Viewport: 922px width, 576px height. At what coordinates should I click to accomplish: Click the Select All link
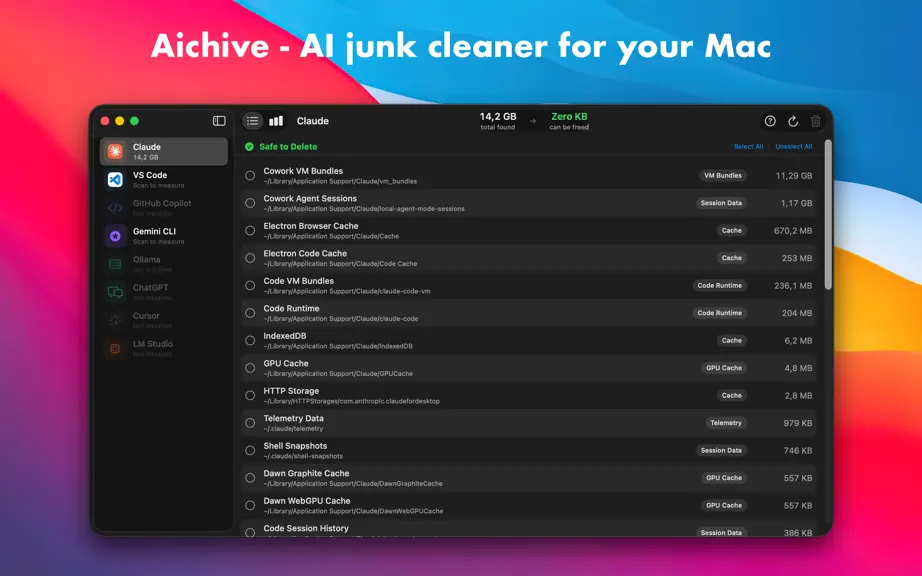pos(748,147)
